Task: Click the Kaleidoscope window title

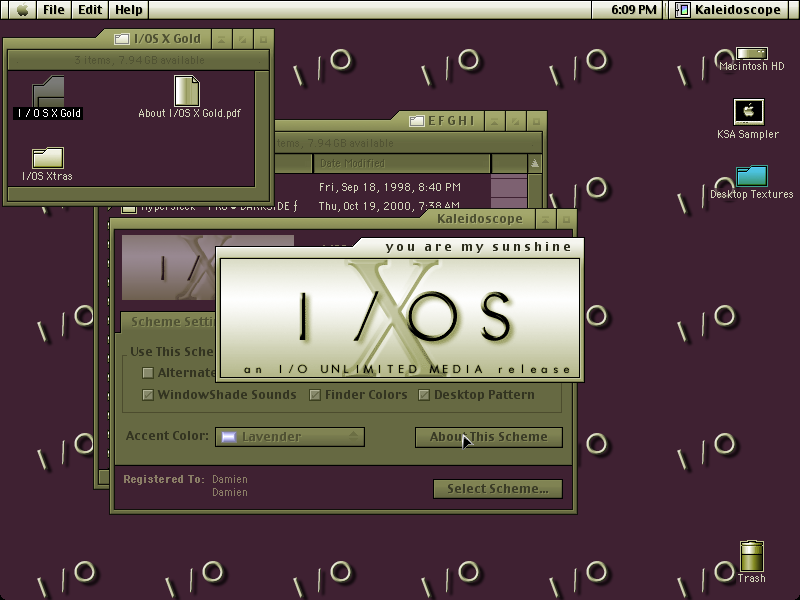Action: pos(480,219)
